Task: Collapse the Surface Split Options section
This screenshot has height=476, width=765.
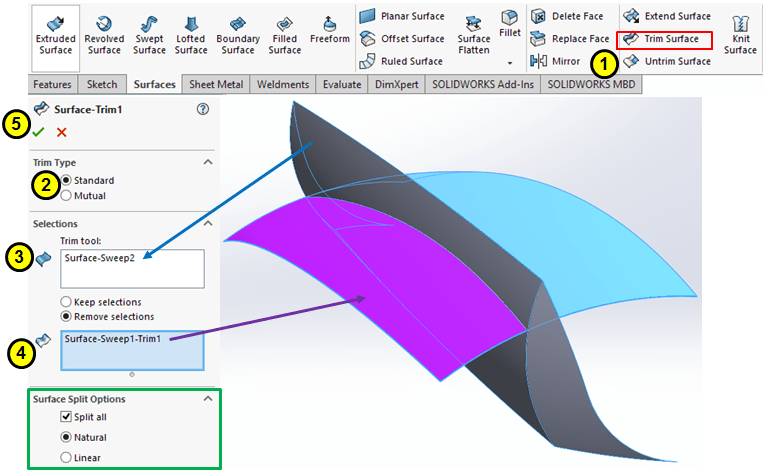Action: pos(208,399)
